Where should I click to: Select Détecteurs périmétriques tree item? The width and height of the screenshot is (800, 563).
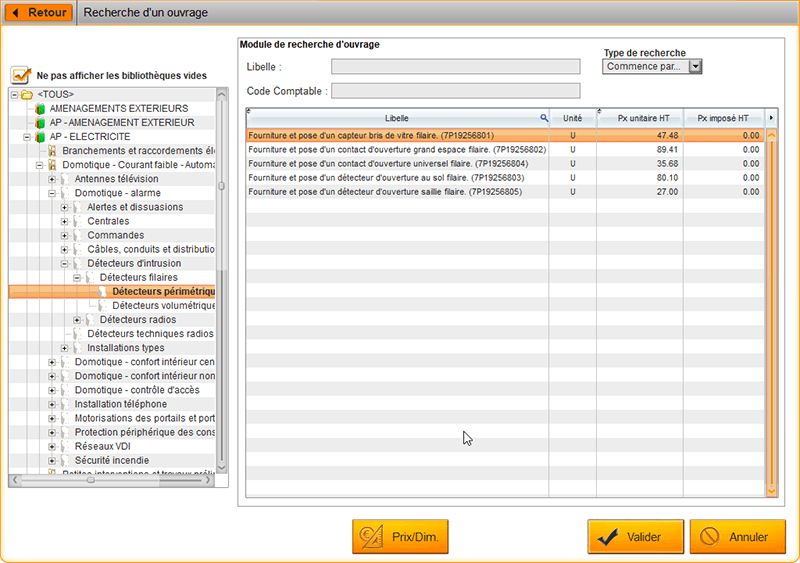[163, 291]
